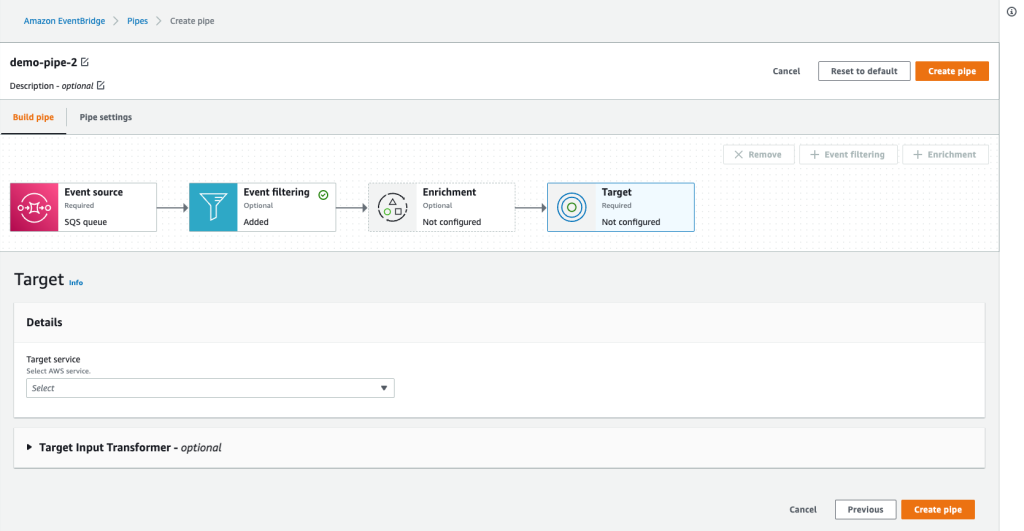The width and height of the screenshot is (1024, 531).
Task: Select the Target card title
Action: point(616,192)
